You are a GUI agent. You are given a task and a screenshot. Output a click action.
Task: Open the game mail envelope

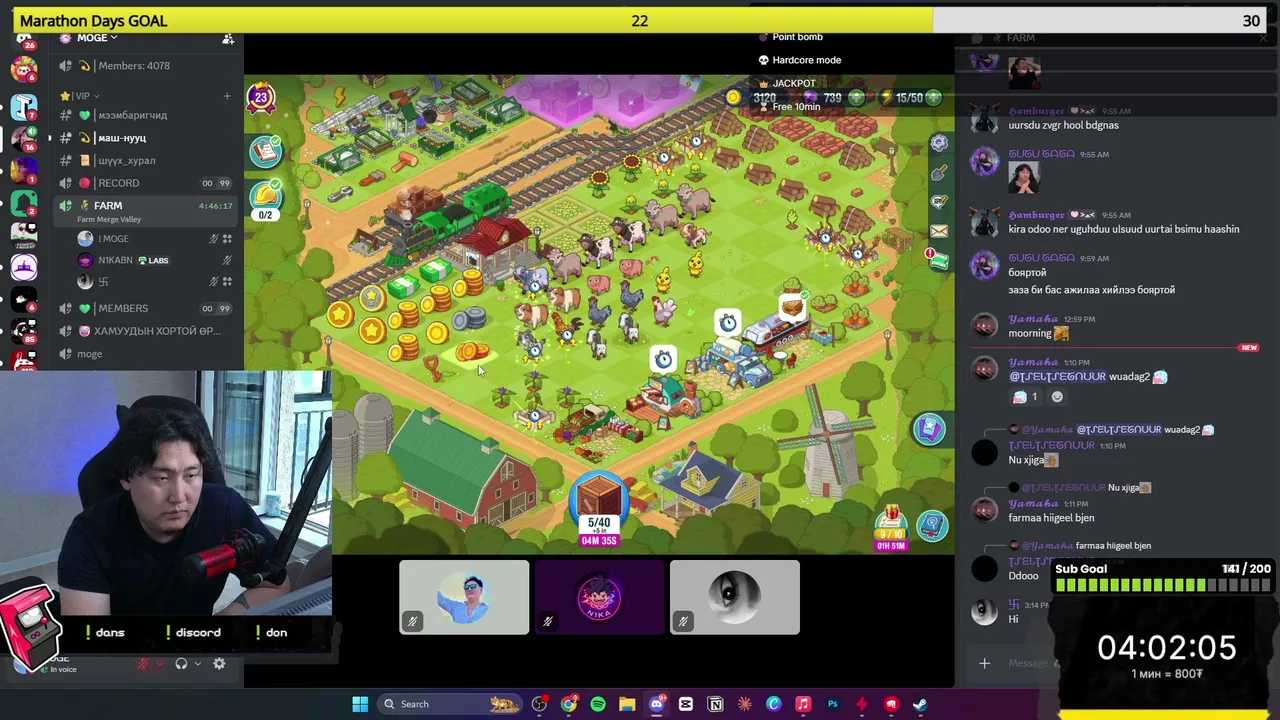[x=938, y=231]
